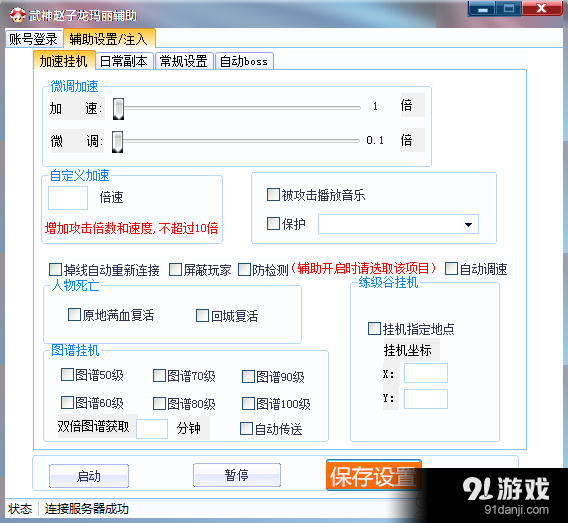
Task: Click the app icon in title bar
Action: [17, 15]
